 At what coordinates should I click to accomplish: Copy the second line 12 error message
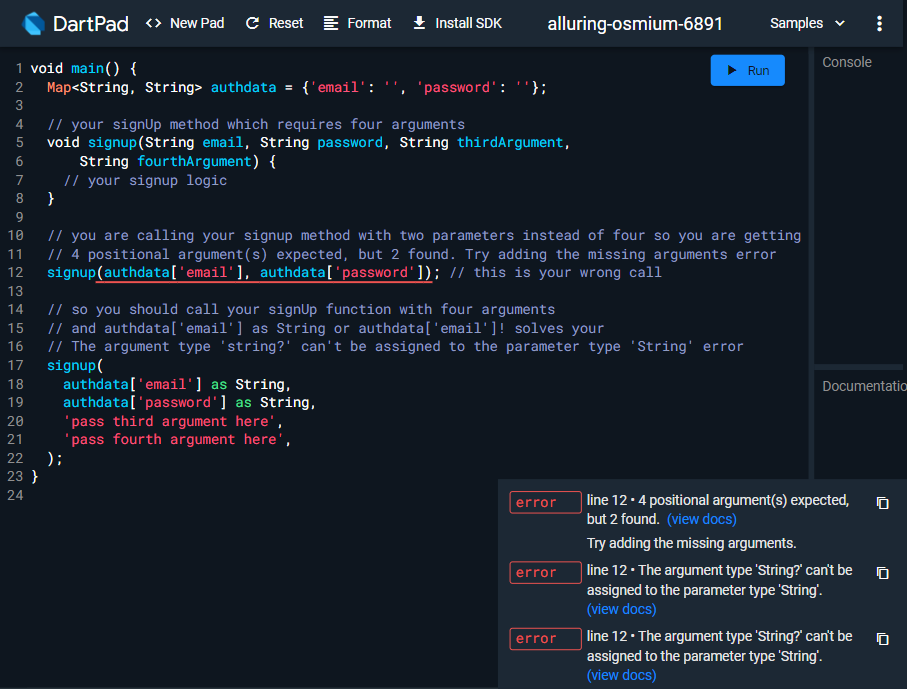pos(882,573)
